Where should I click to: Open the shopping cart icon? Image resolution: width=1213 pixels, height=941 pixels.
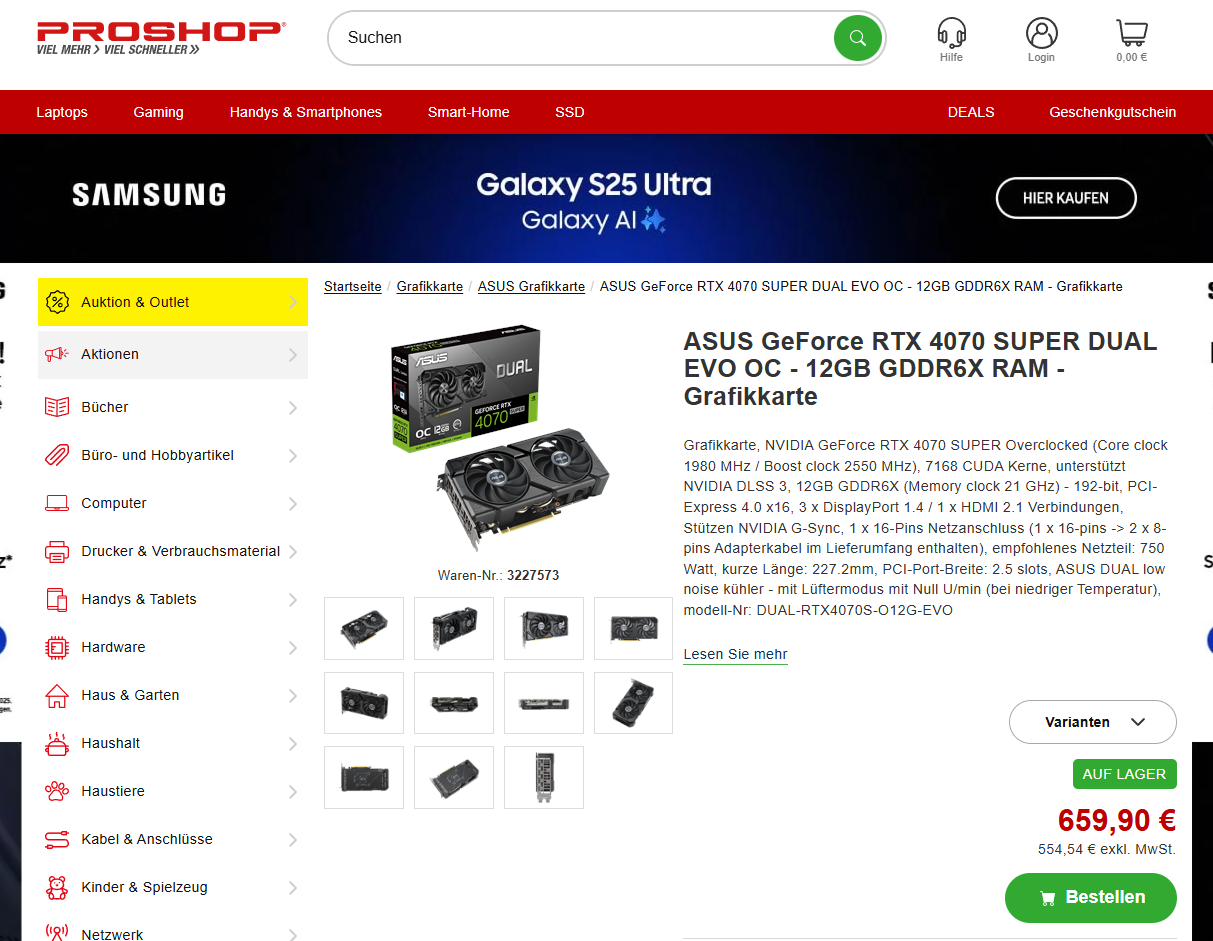click(1131, 33)
